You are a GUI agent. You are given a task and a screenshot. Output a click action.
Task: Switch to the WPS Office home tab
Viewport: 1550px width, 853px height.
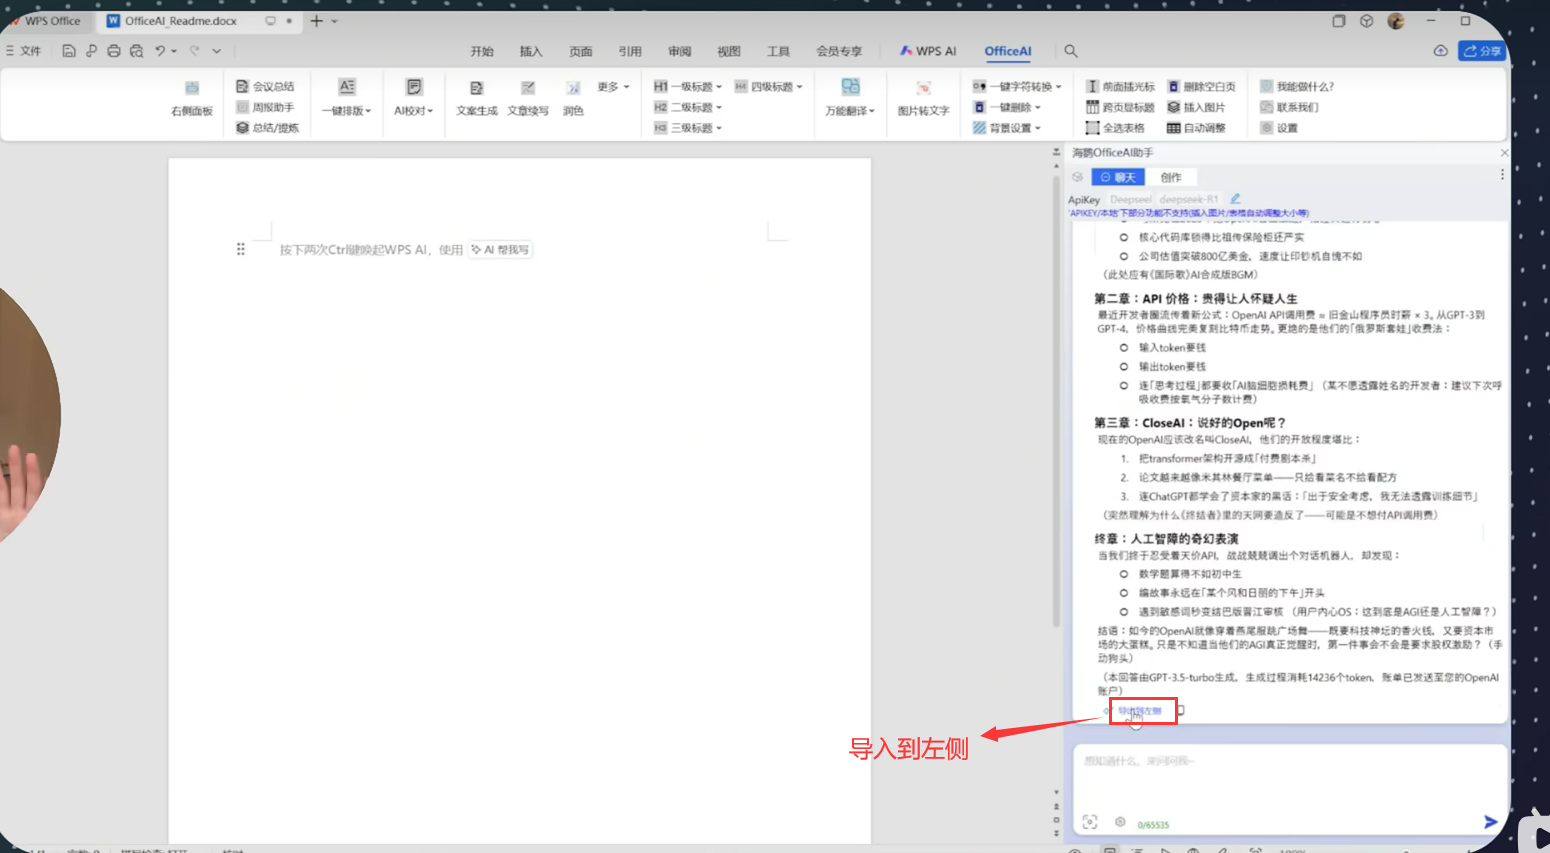(x=46, y=21)
